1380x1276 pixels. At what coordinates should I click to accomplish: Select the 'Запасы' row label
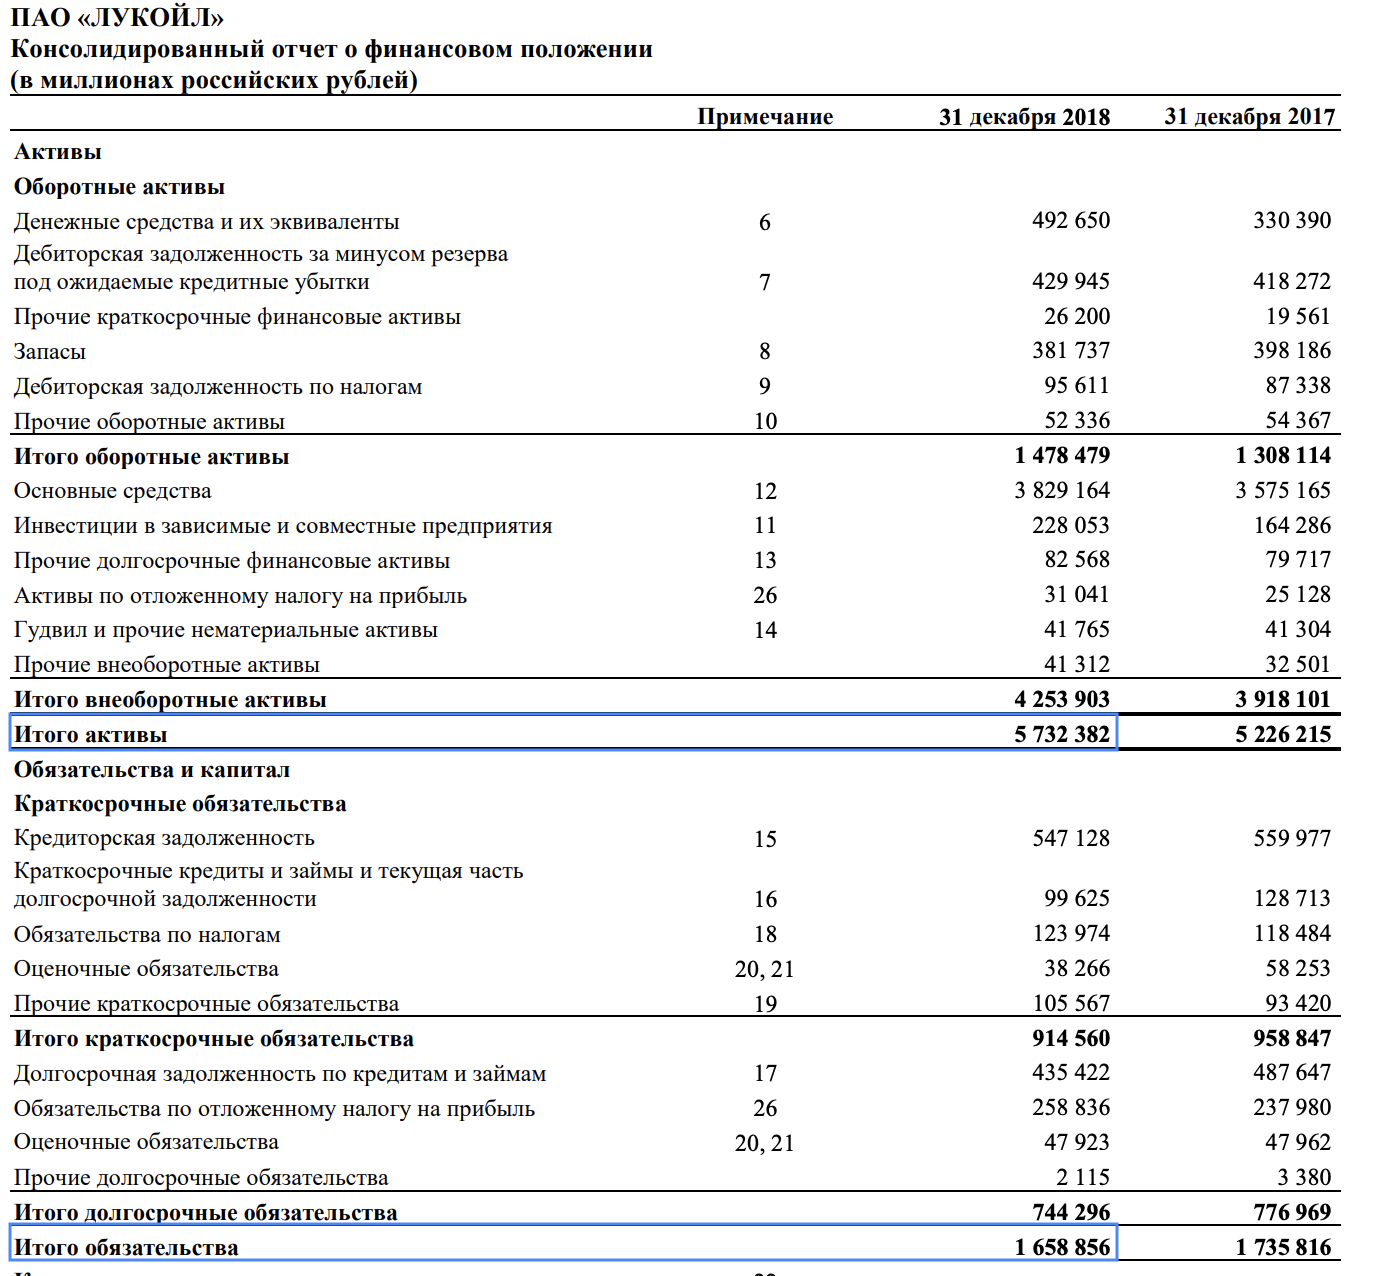coord(50,352)
